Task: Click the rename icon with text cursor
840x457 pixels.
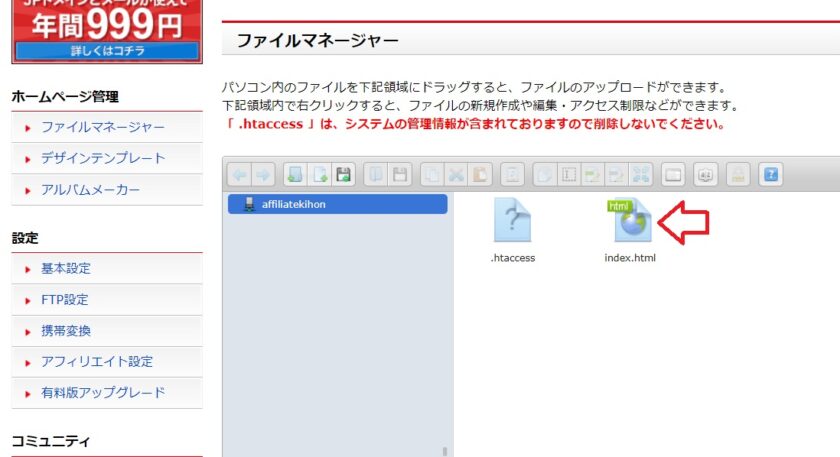Action: 568,175
